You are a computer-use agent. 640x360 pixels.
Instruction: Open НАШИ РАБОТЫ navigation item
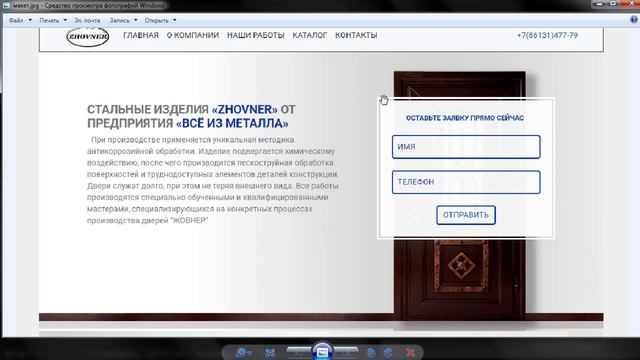pos(256,36)
